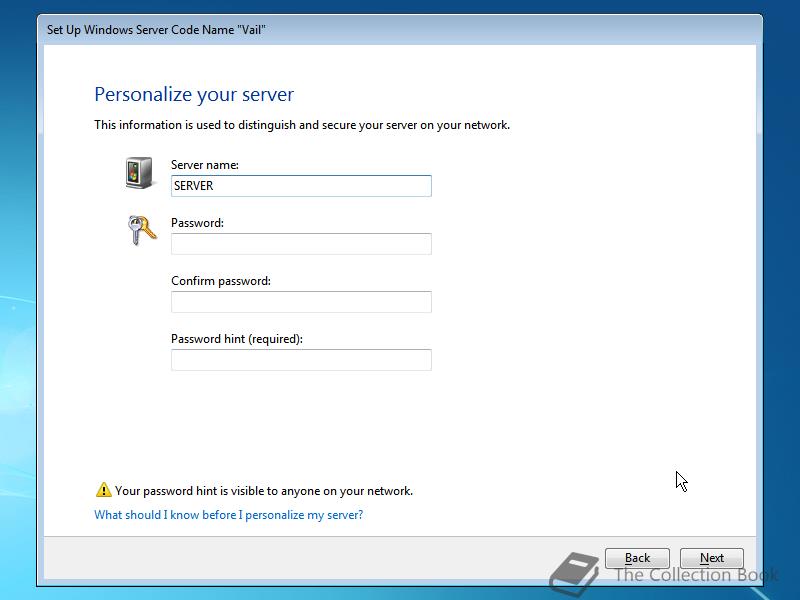Viewport: 800px width, 600px height.
Task: Click the 'This information is used to distinguish' description
Action: pyautogui.click(x=302, y=125)
